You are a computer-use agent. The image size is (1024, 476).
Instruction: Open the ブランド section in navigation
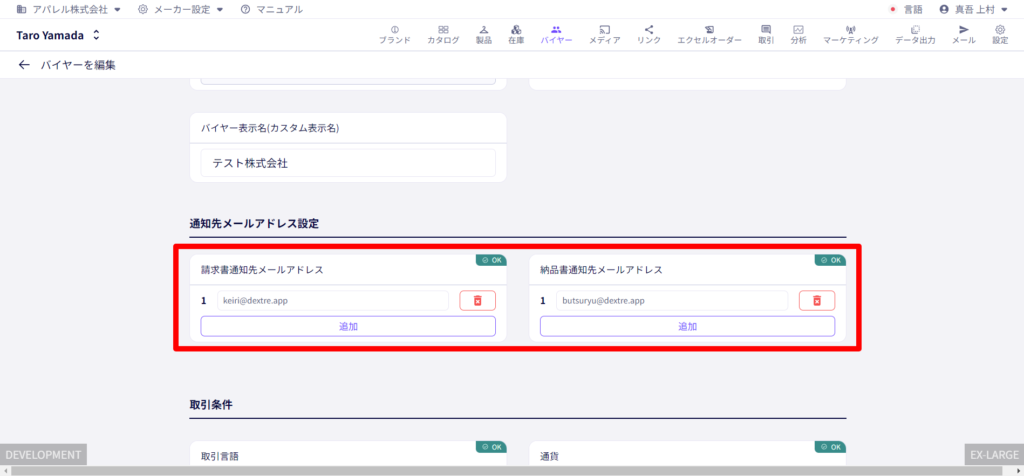(394, 35)
